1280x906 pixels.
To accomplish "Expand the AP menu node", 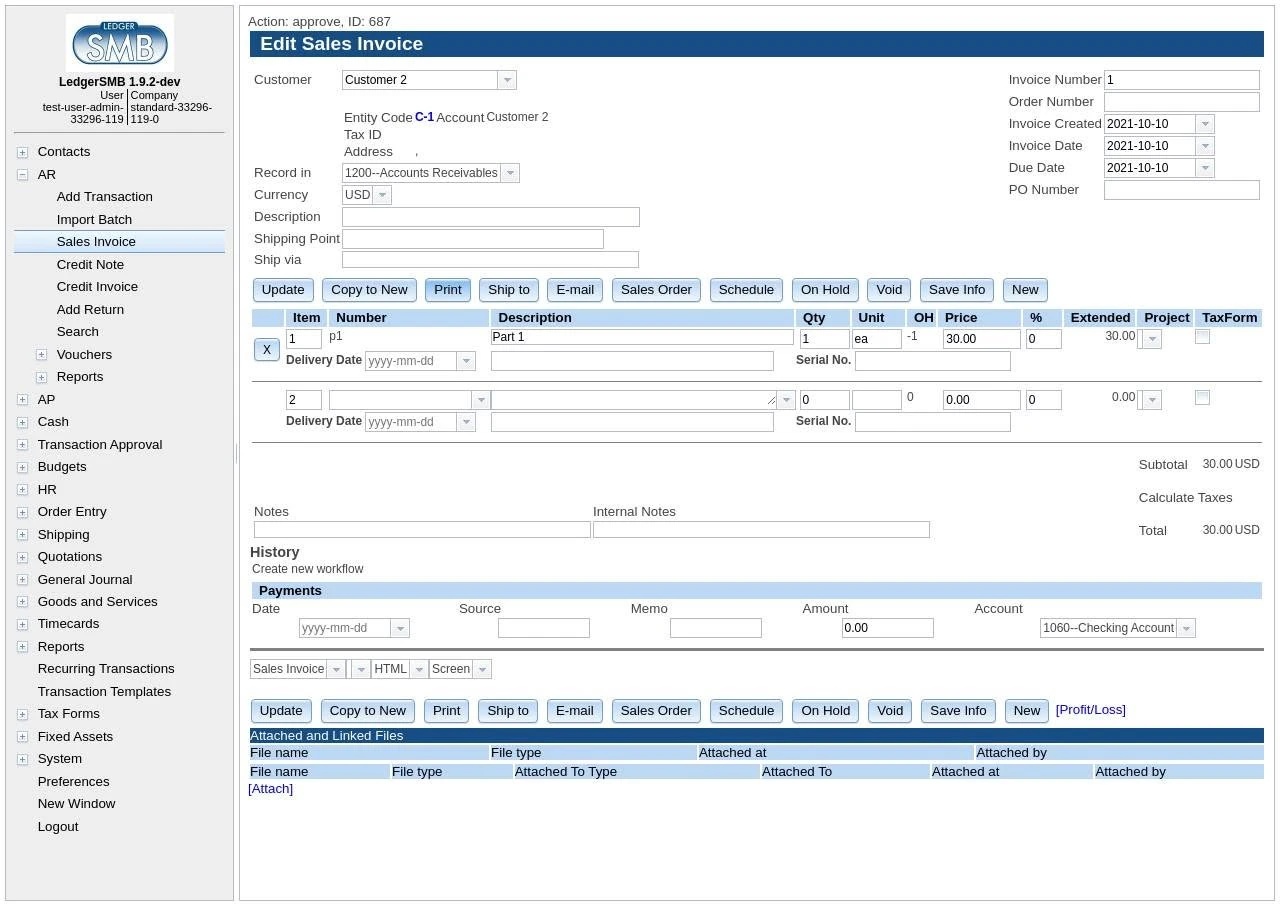I will coord(22,400).
